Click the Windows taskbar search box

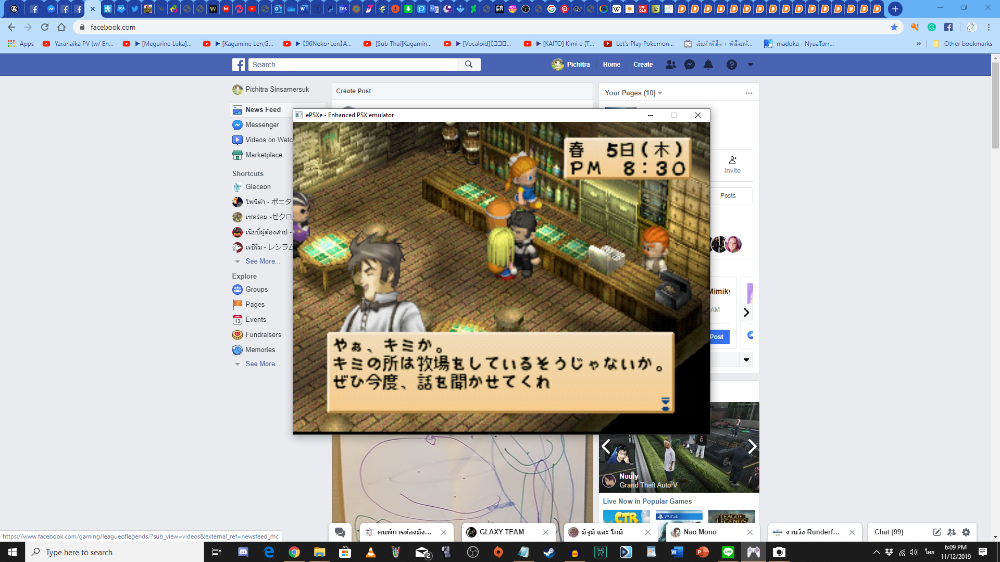tap(115, 552)
